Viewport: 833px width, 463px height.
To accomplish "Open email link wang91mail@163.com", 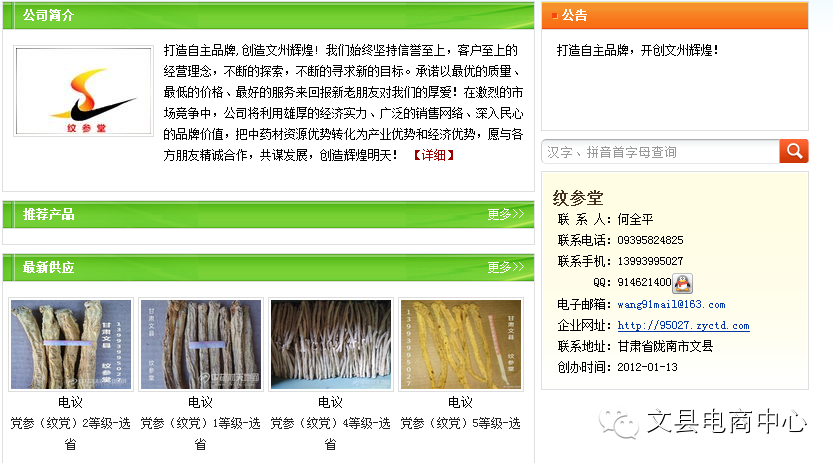I will (671, 304).
